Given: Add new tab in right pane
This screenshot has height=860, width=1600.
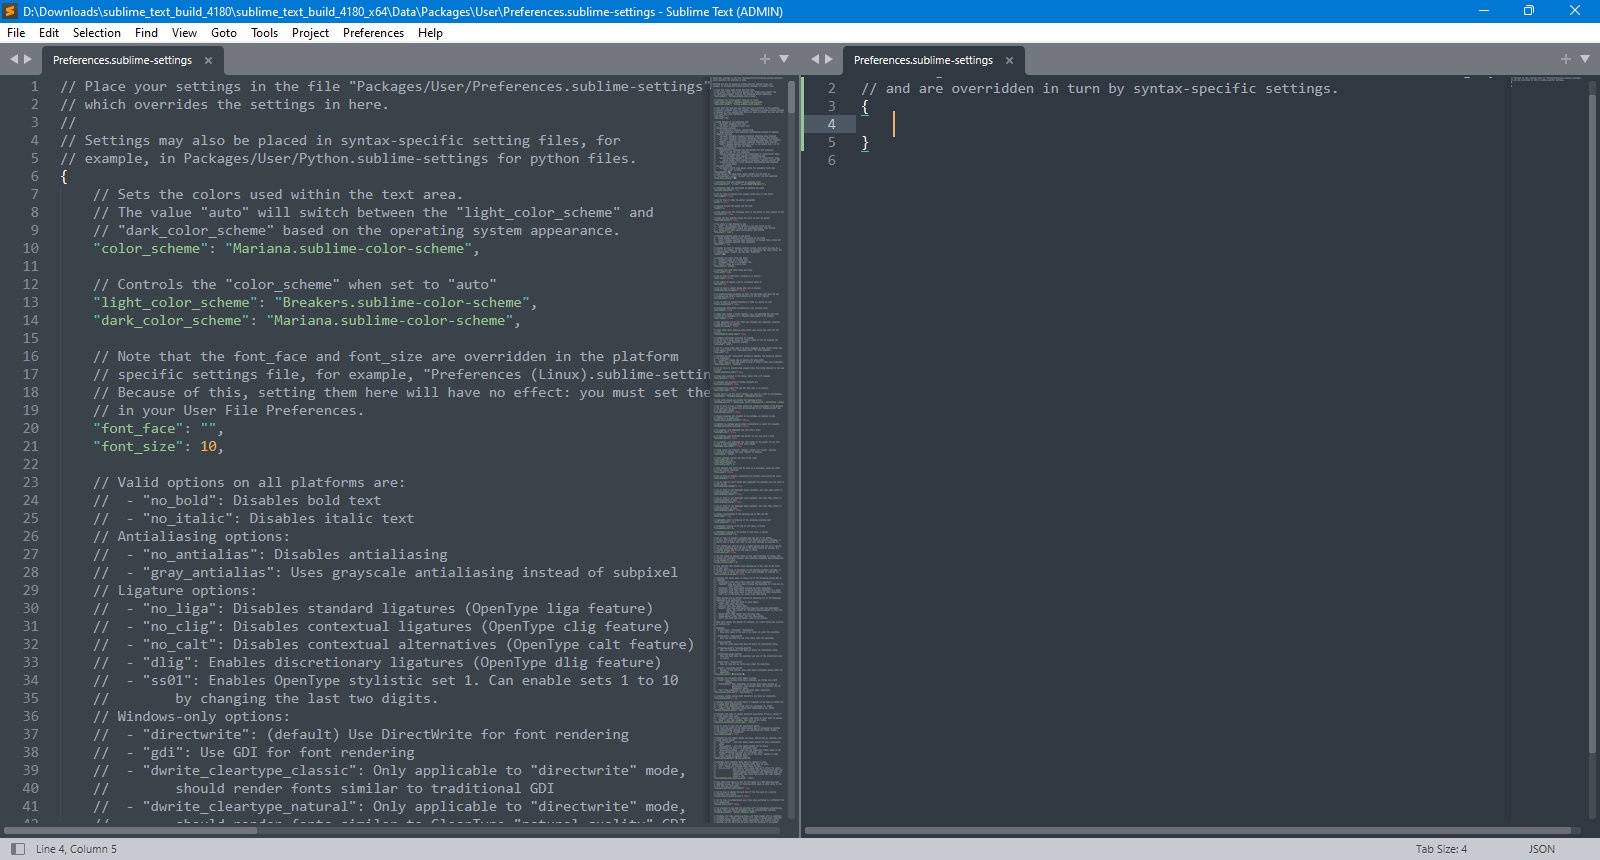Looking at the screenshot, I should (1566, 59).
